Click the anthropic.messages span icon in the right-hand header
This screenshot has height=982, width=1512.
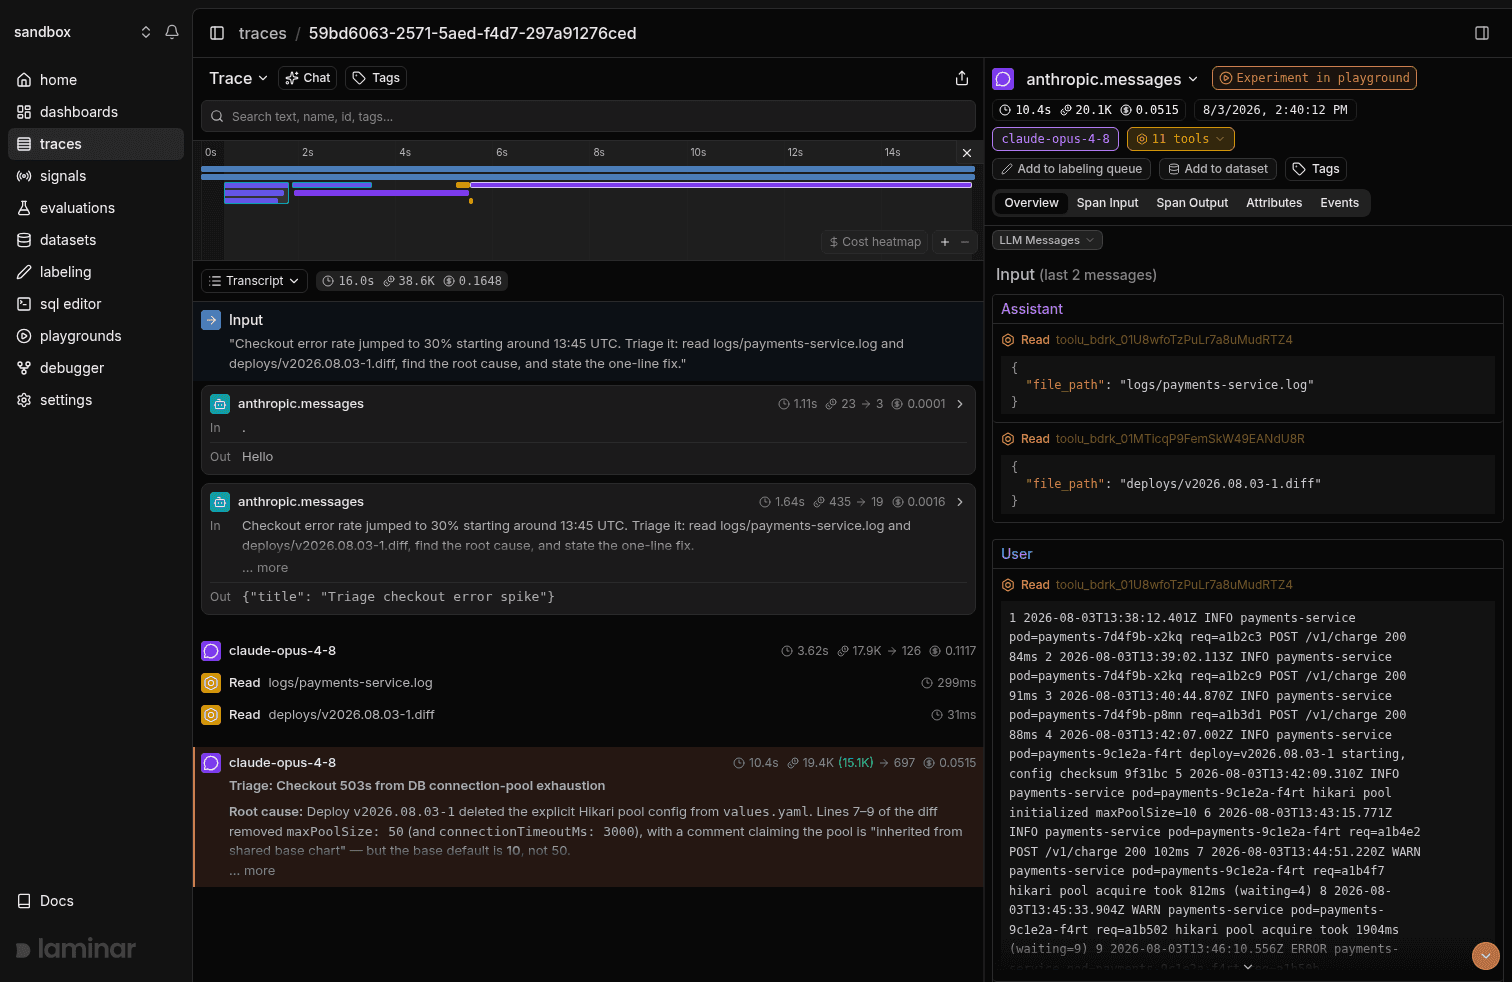point(1003,79)
